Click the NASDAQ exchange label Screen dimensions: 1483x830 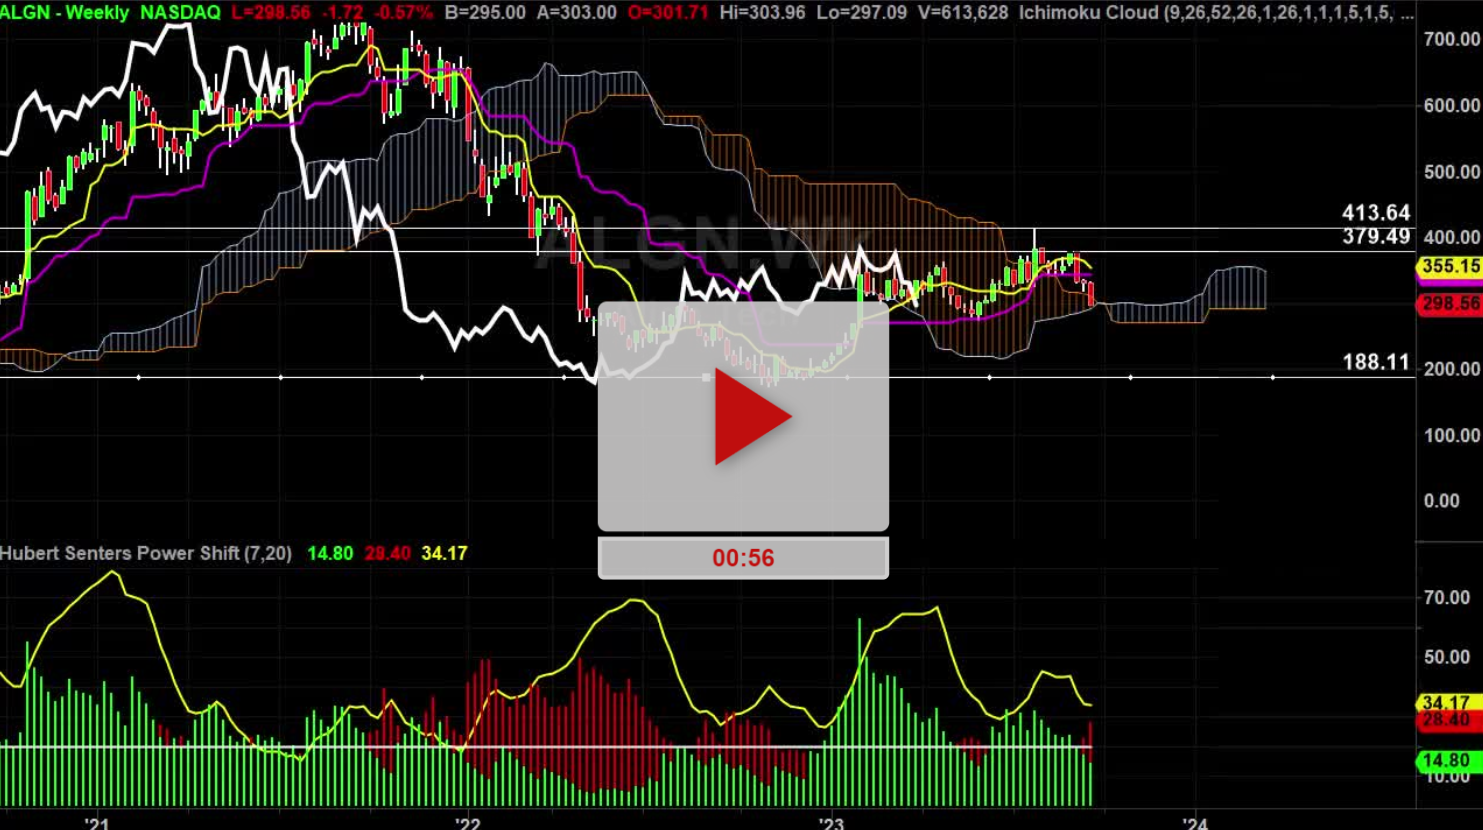tap(180, 13)
